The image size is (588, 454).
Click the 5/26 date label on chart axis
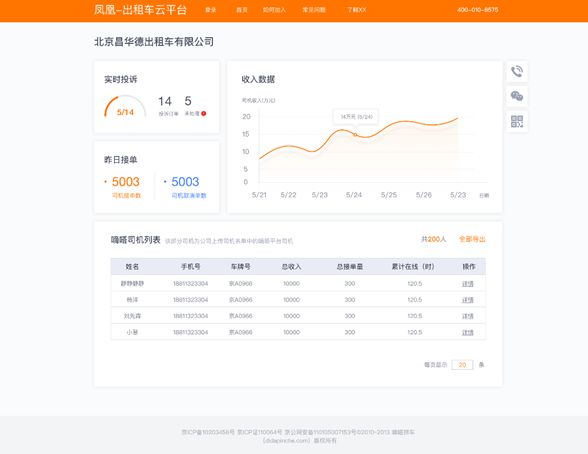pyautogui.click(x=424, y=195)
